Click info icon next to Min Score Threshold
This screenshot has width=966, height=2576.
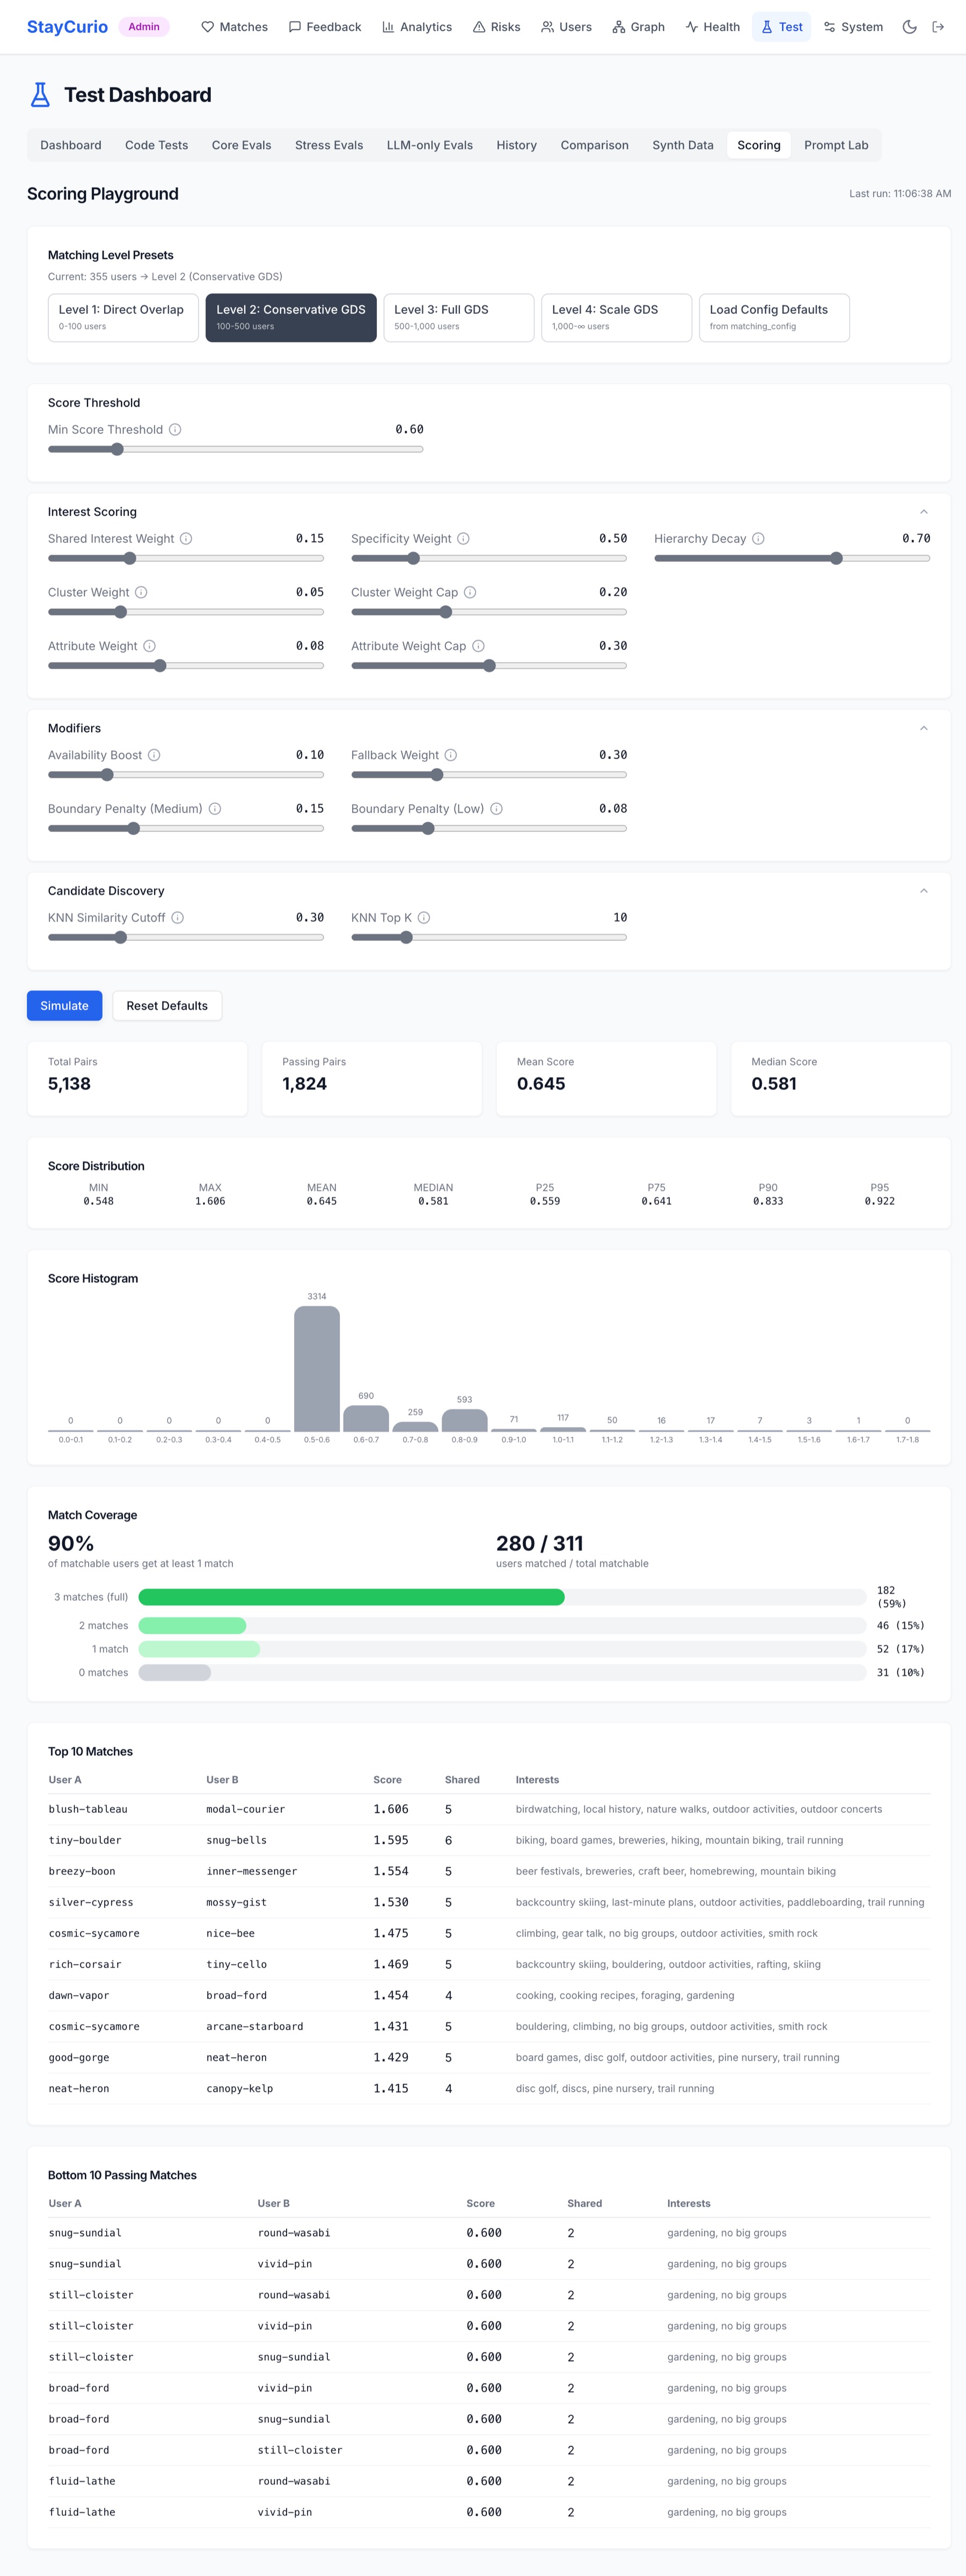tap(175, 430)
